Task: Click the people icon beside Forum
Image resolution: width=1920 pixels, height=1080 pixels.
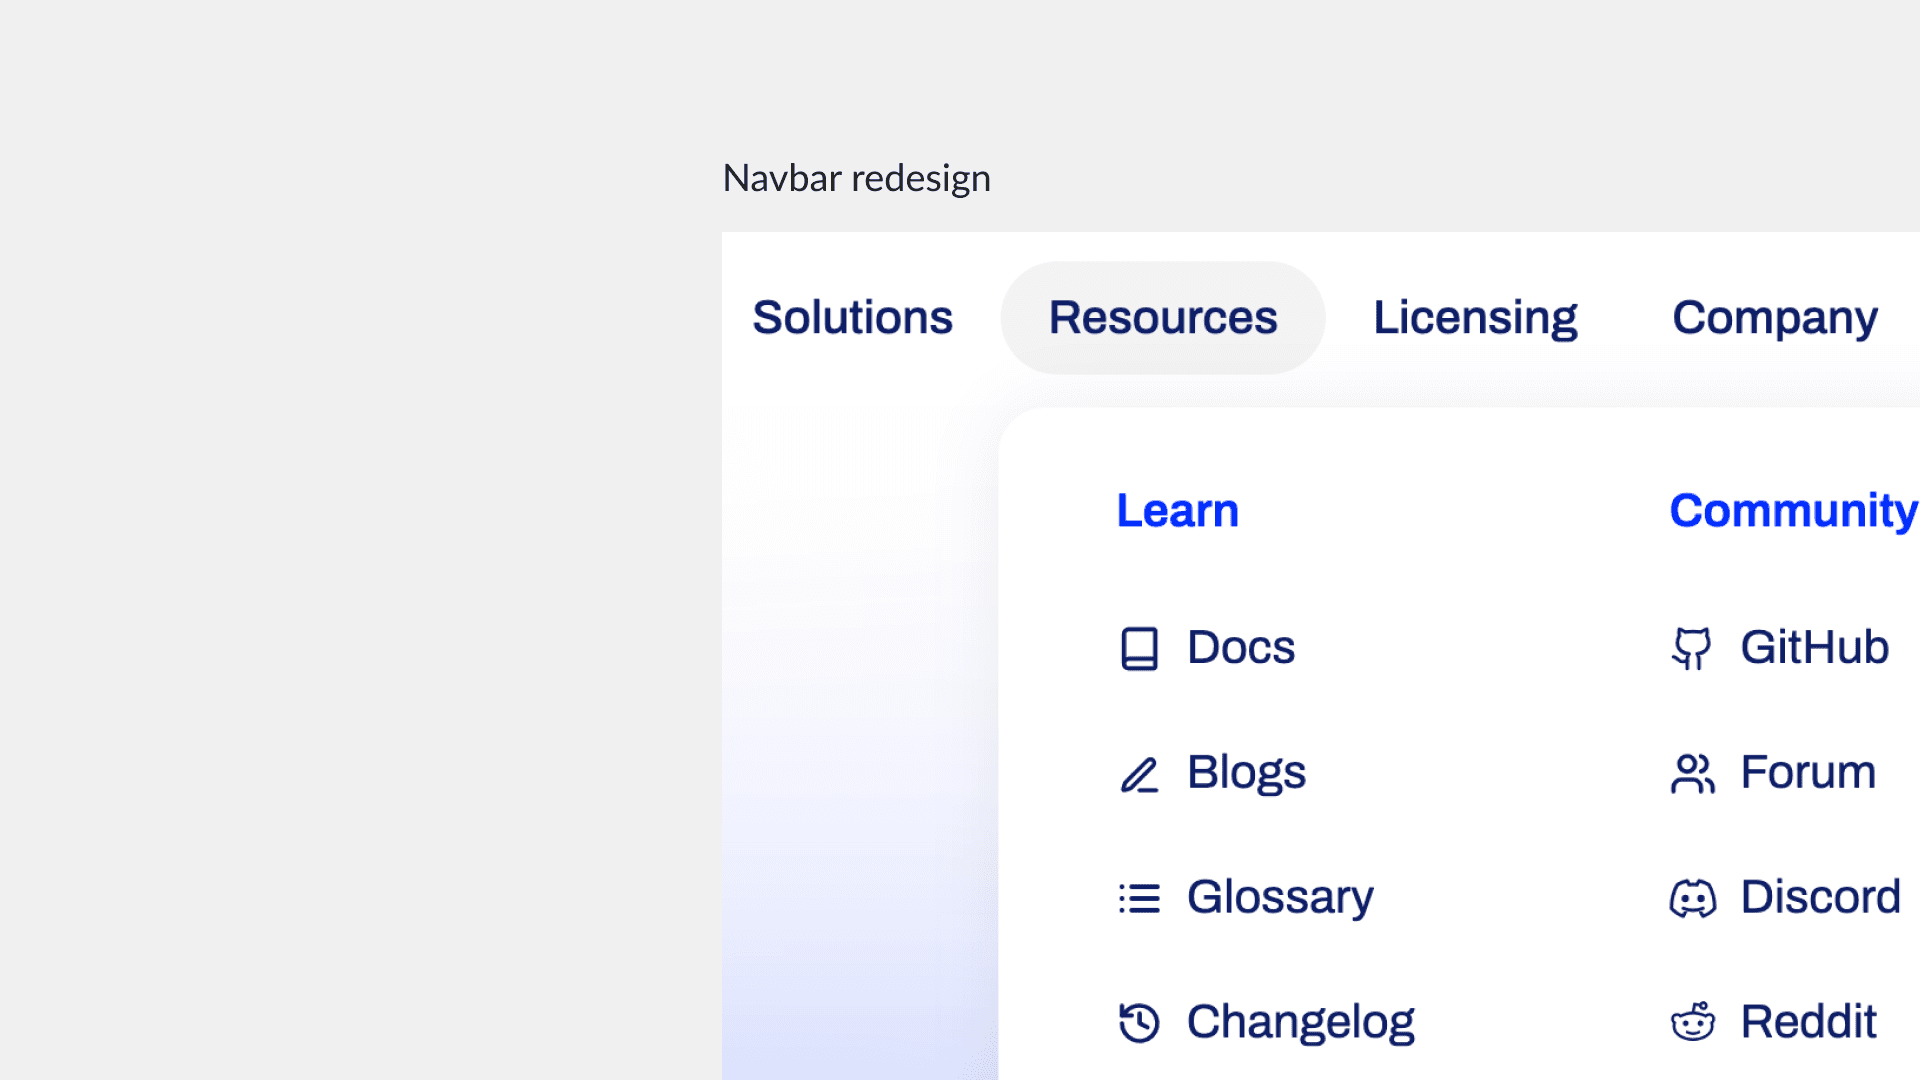Action: tap(1692, 774)
